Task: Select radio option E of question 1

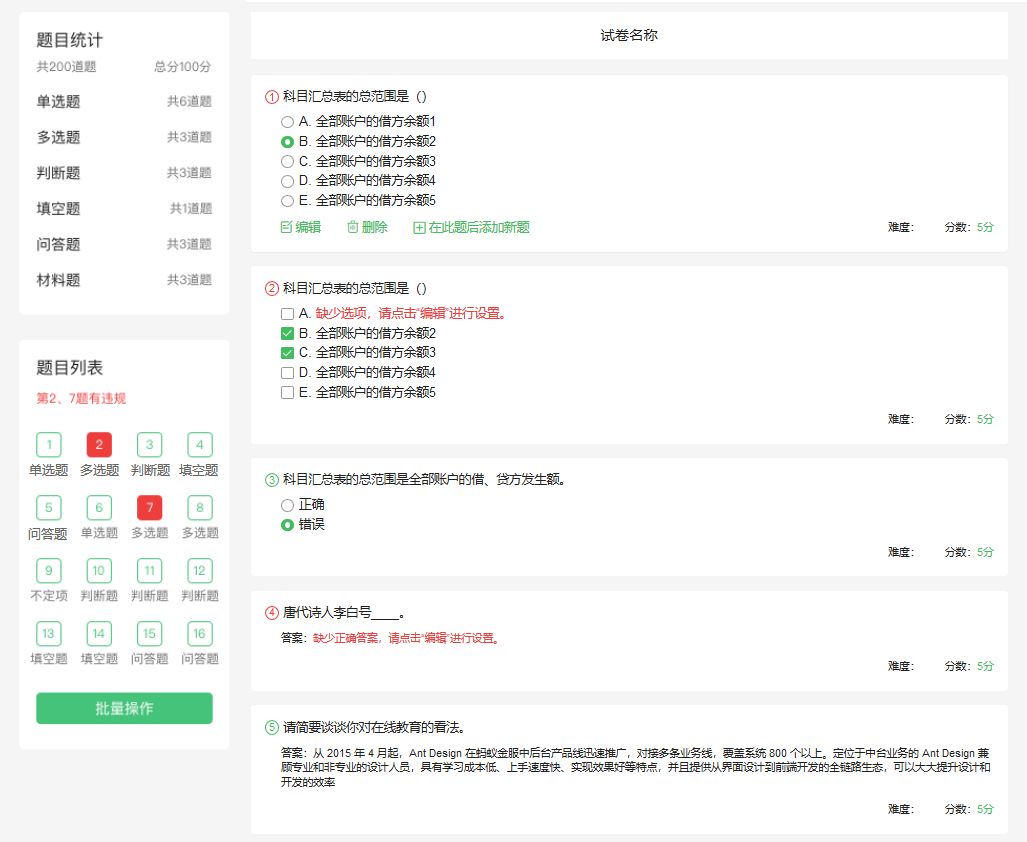Action: click(287, 201)
